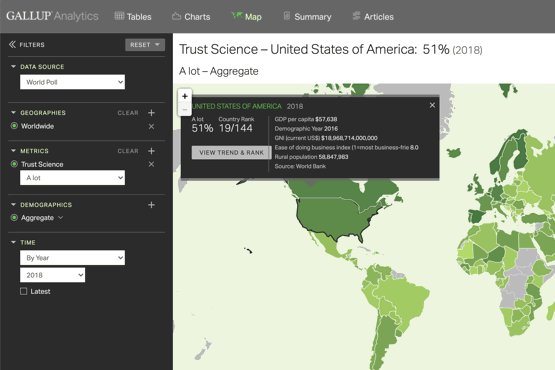Click the Reset button
Screen dimensions: 555x370
tap(145, 45)
